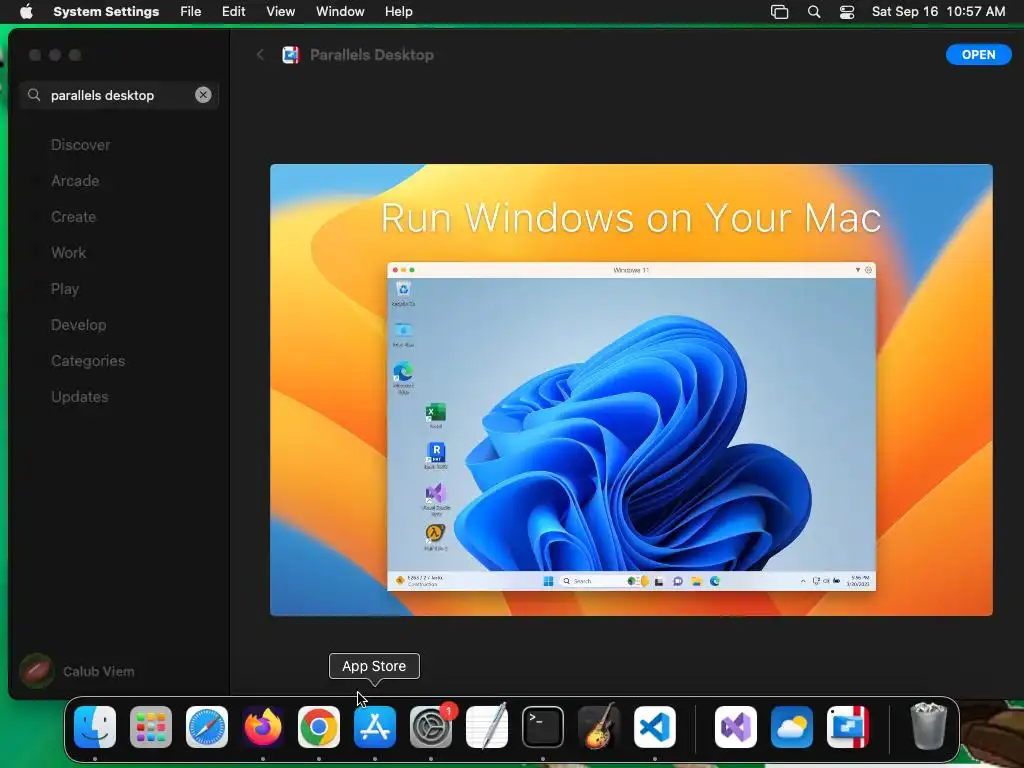Viewport: 1024px width, 768px height.
Task: Go back with the chevron arrow
Action: click(x=260, y=55)
